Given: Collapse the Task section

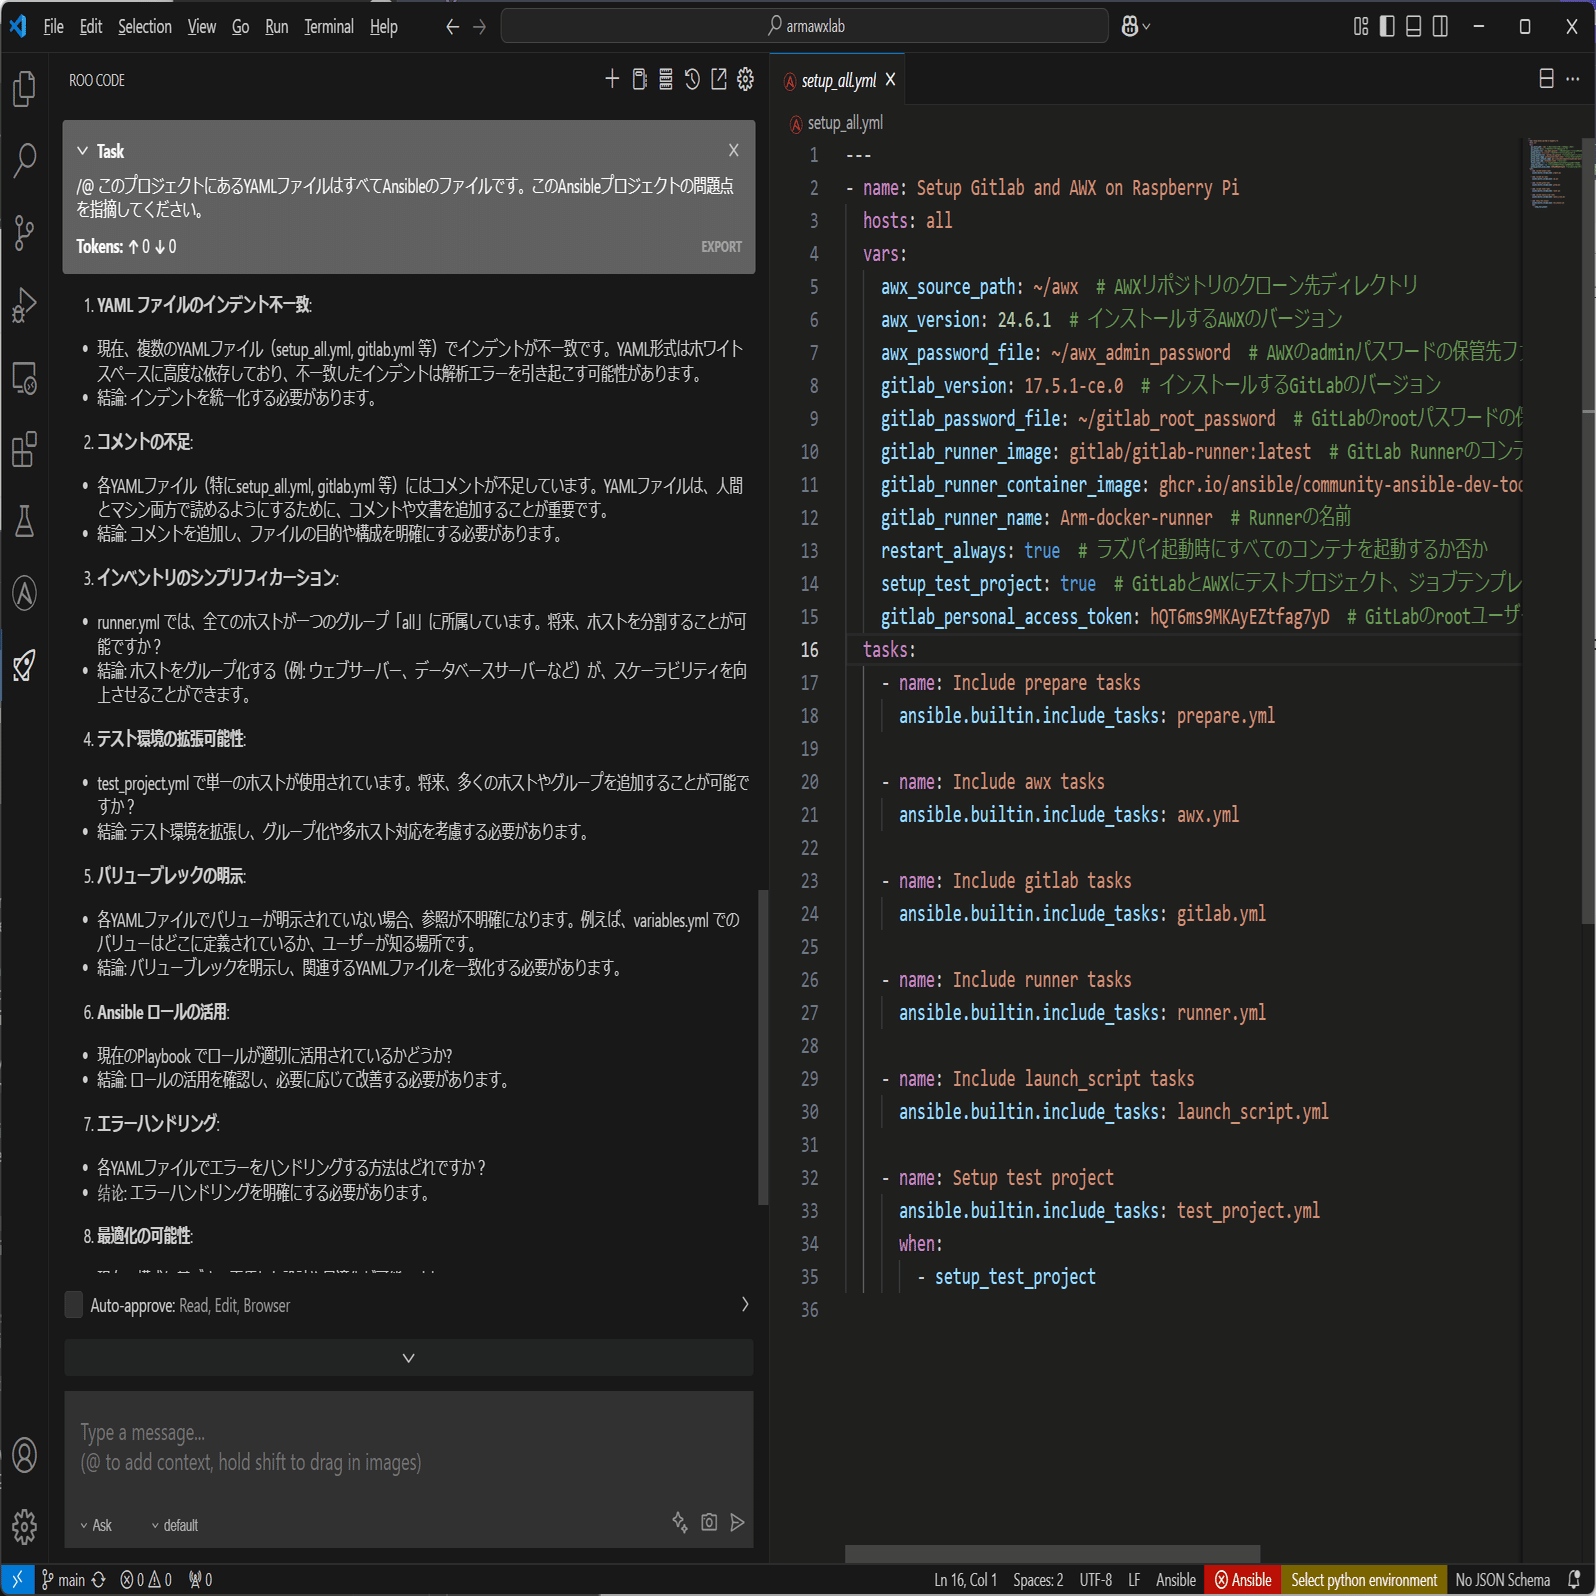Looking at the screenshot, I should click(x=82, y=151).
